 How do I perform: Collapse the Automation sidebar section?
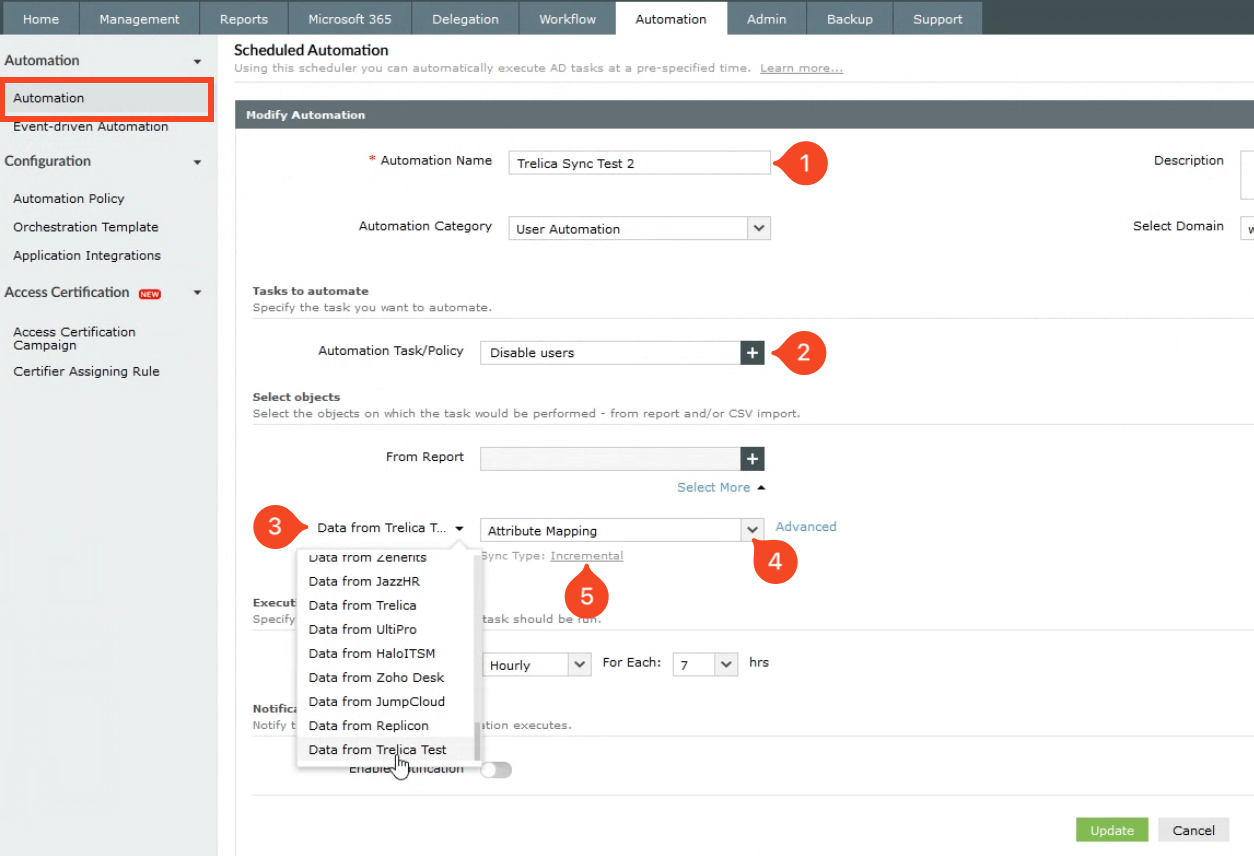point(197,62)
